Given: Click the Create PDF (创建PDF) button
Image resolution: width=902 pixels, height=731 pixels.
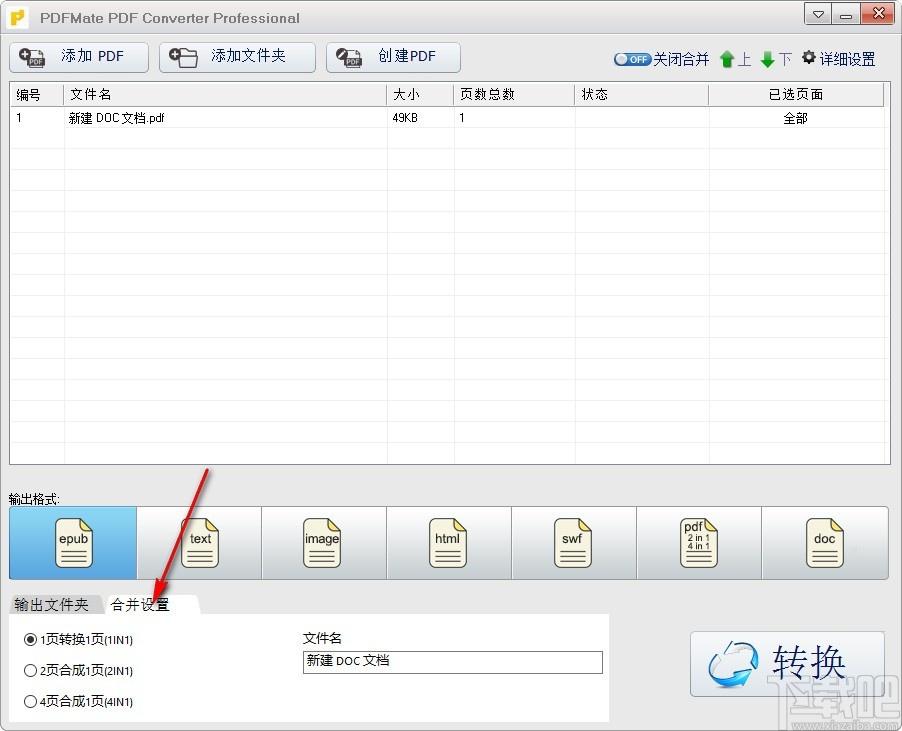Looking at the screenshot, I should click(x=393, y=58).
